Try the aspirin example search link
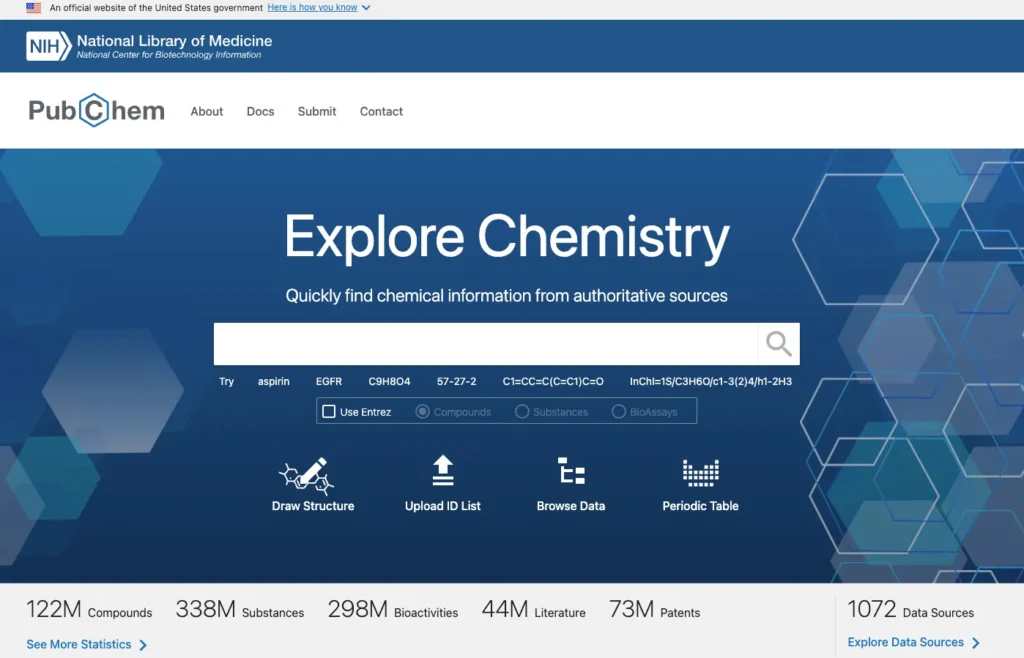 [x=273, y=382]
